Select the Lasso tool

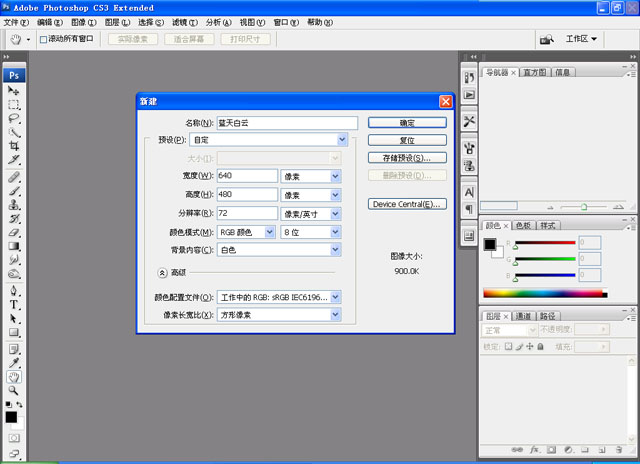pos(14,118)
